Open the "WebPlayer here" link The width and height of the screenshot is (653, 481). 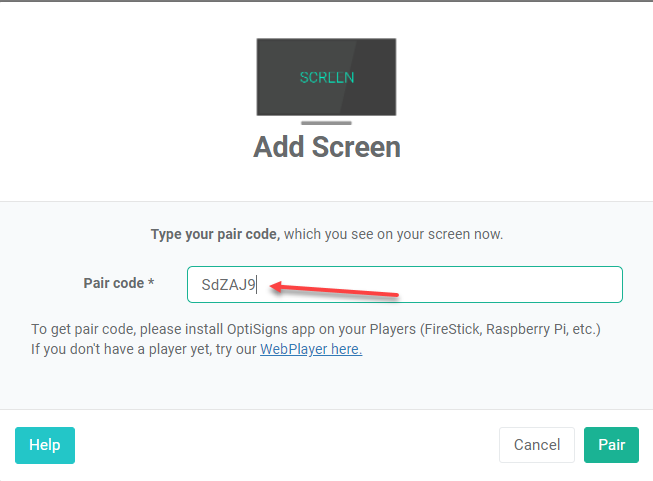(x=311, y=349)
